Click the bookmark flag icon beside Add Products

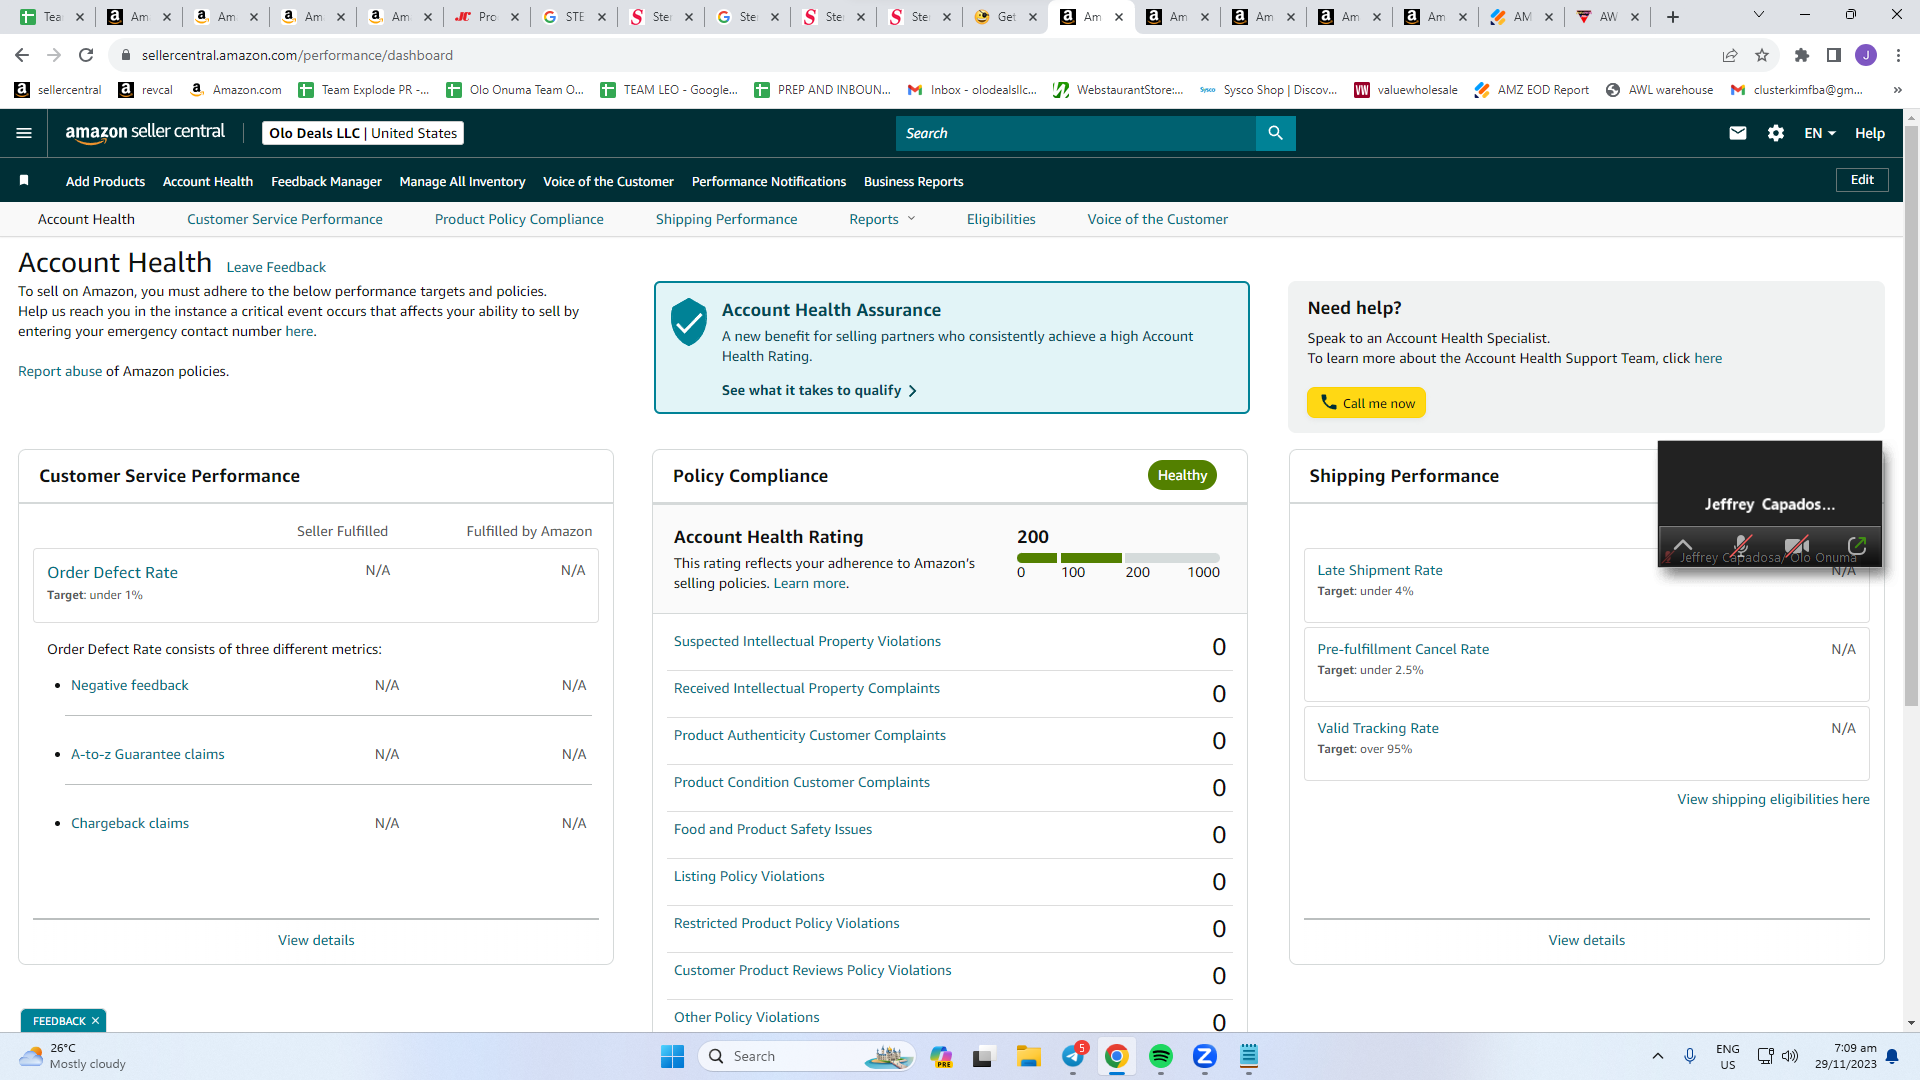[x=24, y=180]
